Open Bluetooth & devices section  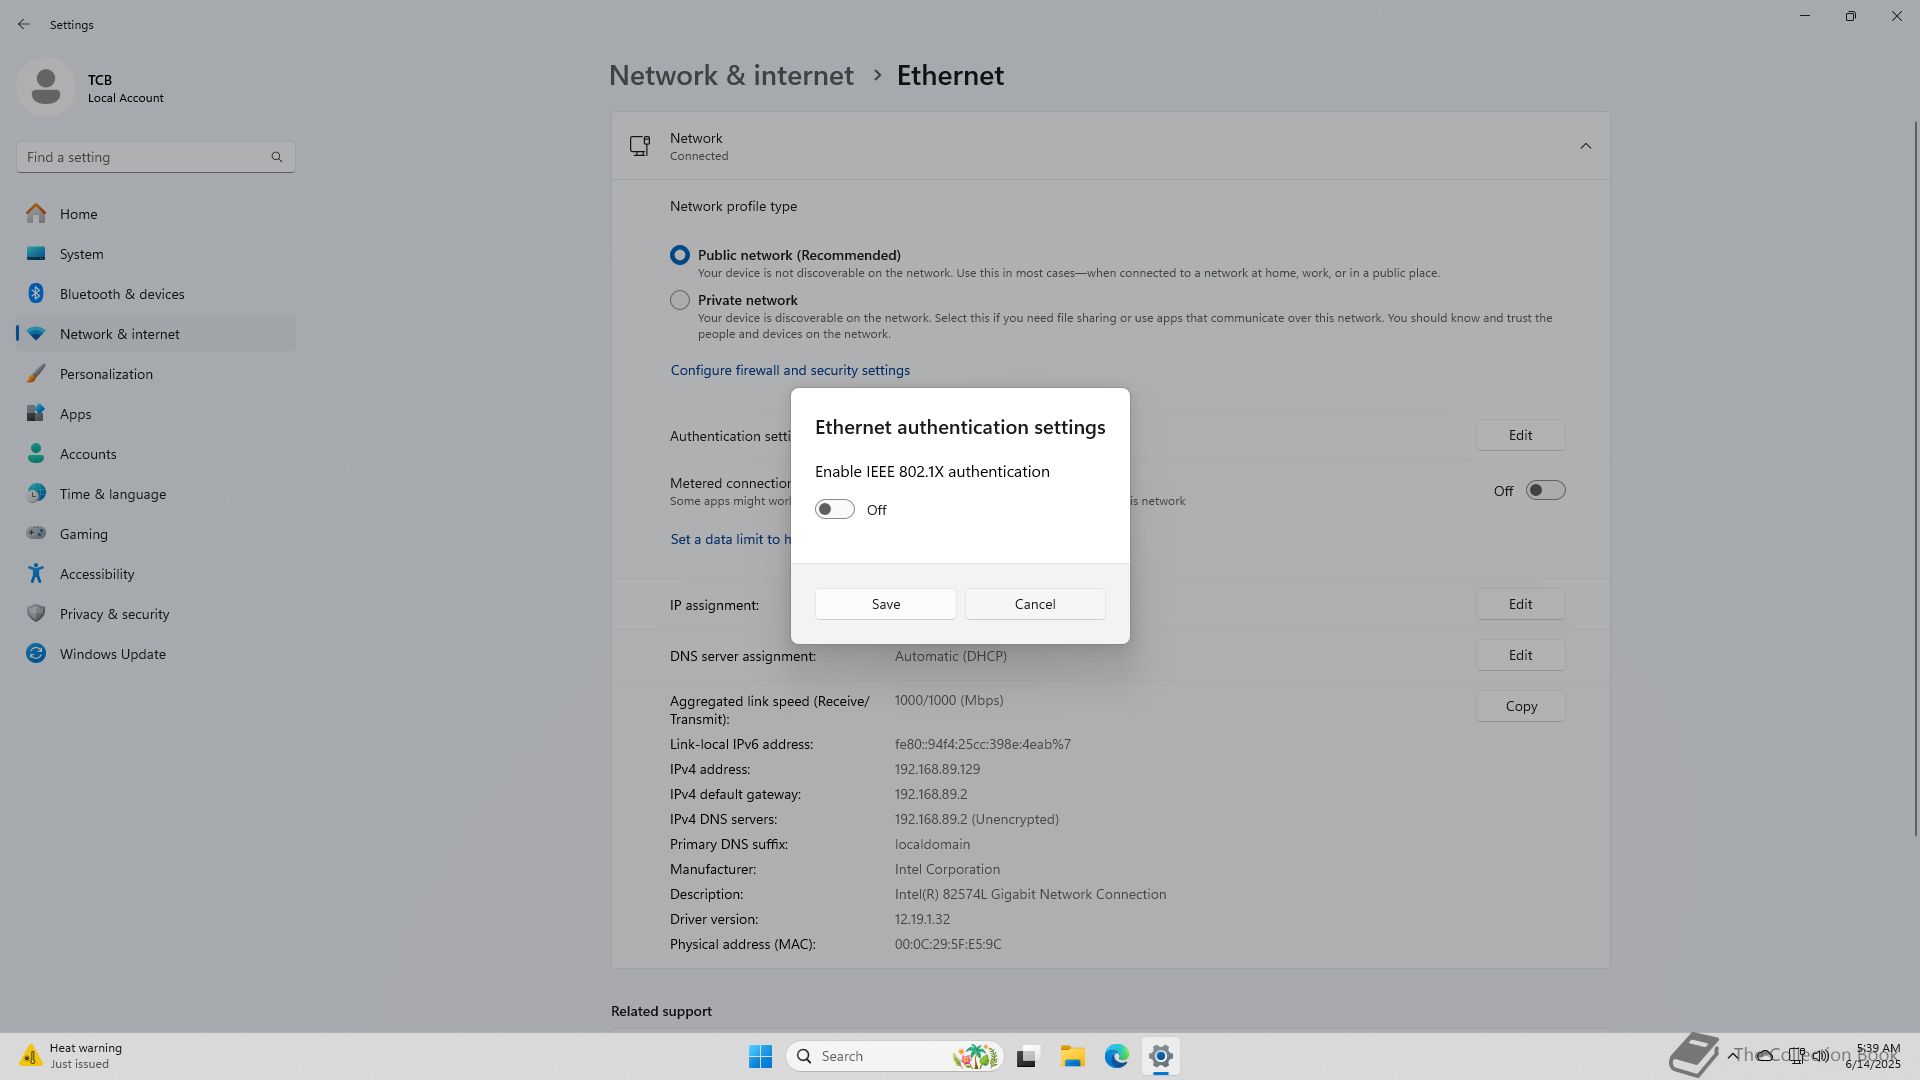[x=122, y=294]
